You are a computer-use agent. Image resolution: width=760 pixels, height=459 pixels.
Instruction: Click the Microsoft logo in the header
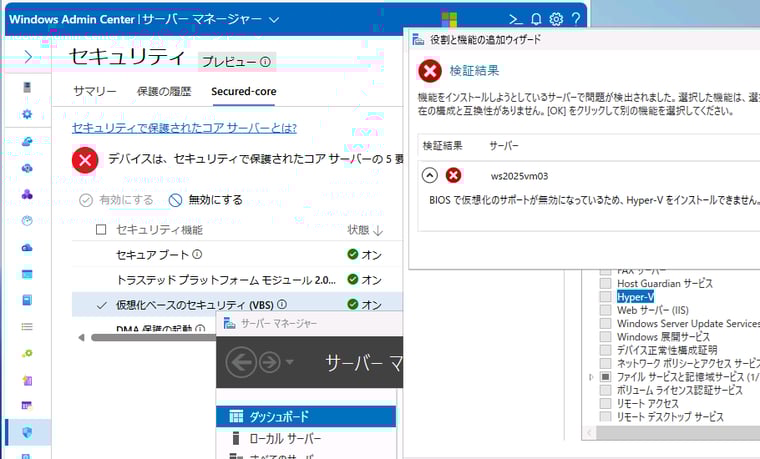click(449, 20)
